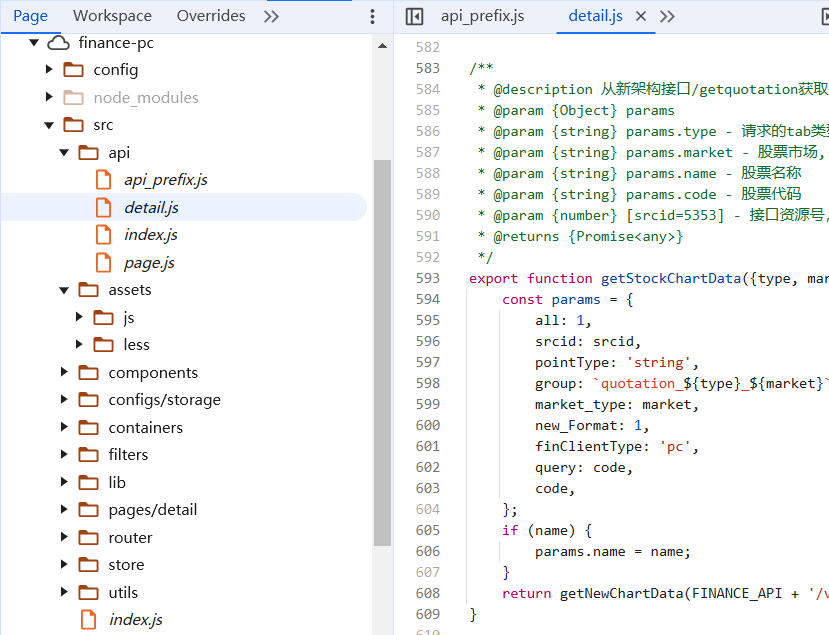Expand the pages/detail folder arrow
Screen dimensions: 829x635
pyautogui.click(x=64, y=509)
